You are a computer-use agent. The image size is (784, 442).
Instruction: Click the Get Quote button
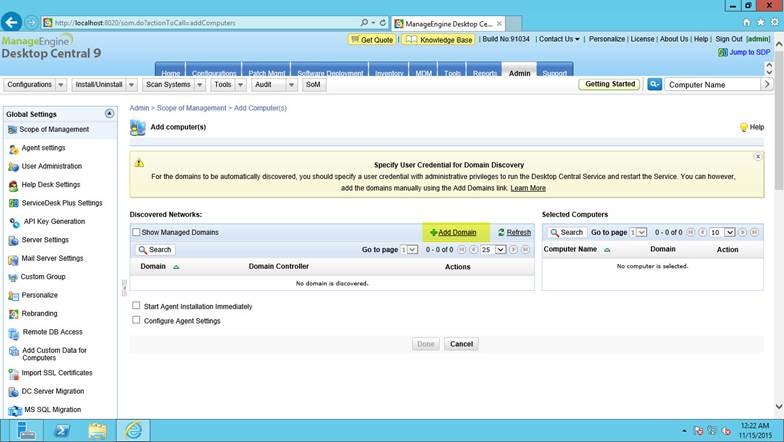tap(373, 40)
